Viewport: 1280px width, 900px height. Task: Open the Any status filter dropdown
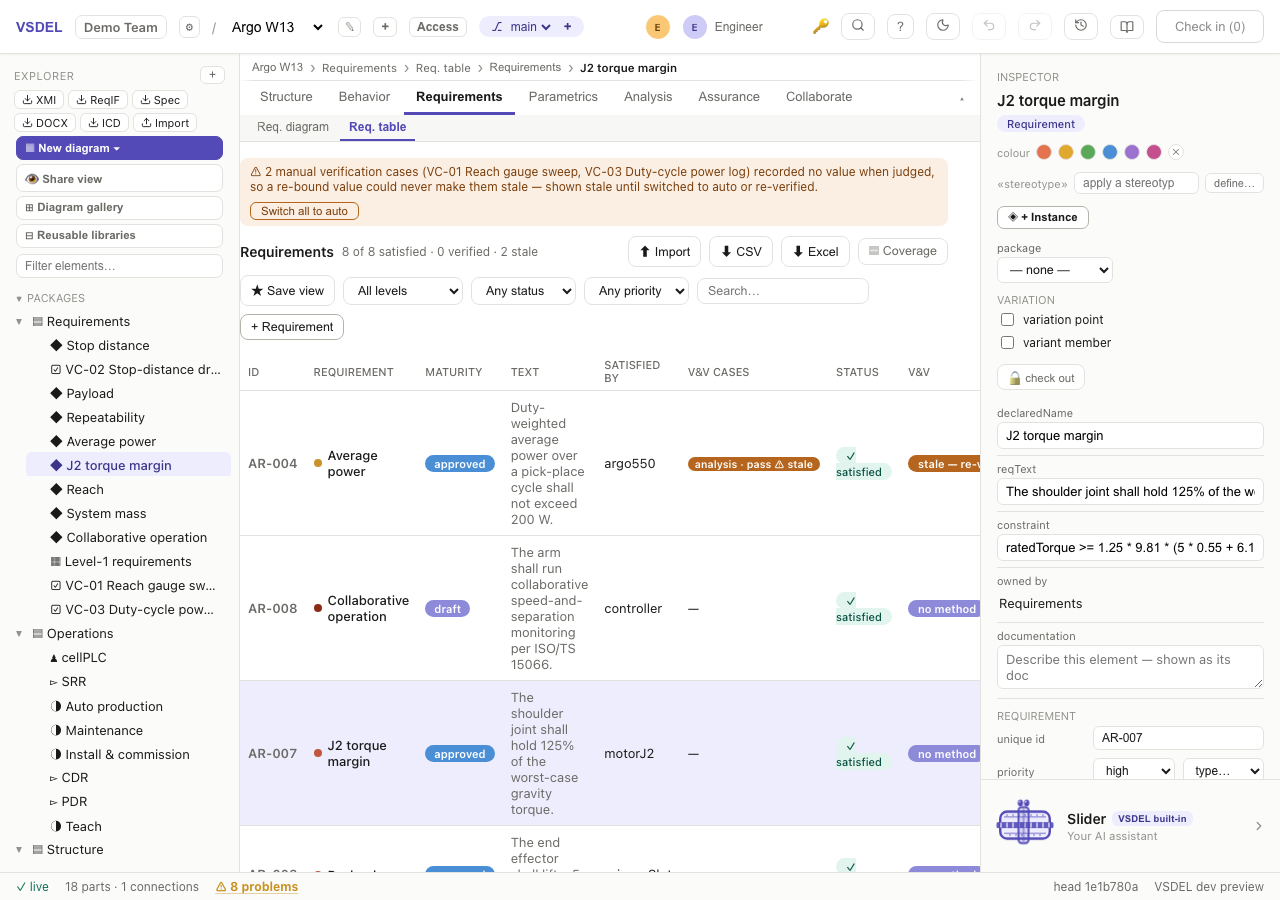[x=523, y=291]
